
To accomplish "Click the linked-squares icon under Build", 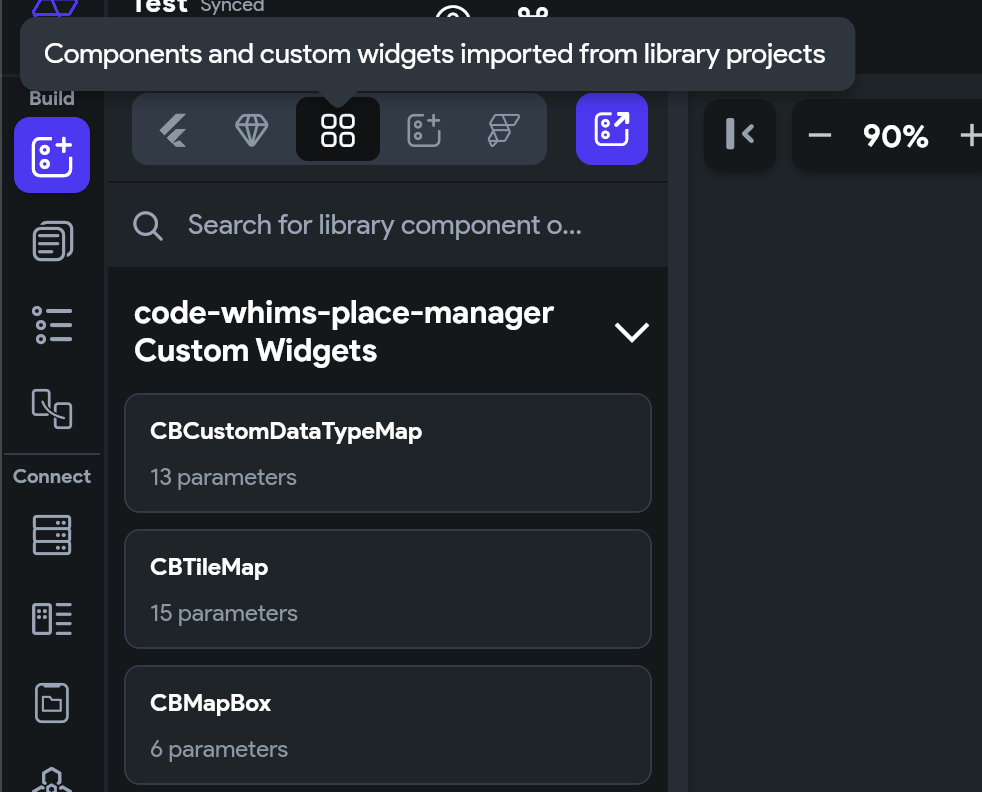I will click(52, 408).
